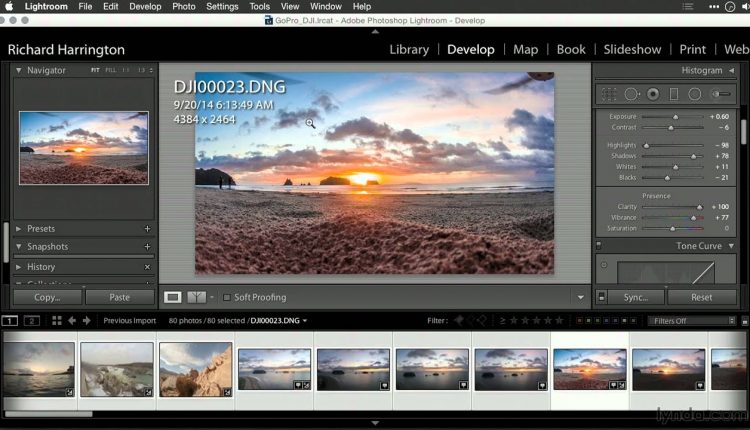
Task: Set Navigator zoom to 1:1
Action: pos(125,70)
